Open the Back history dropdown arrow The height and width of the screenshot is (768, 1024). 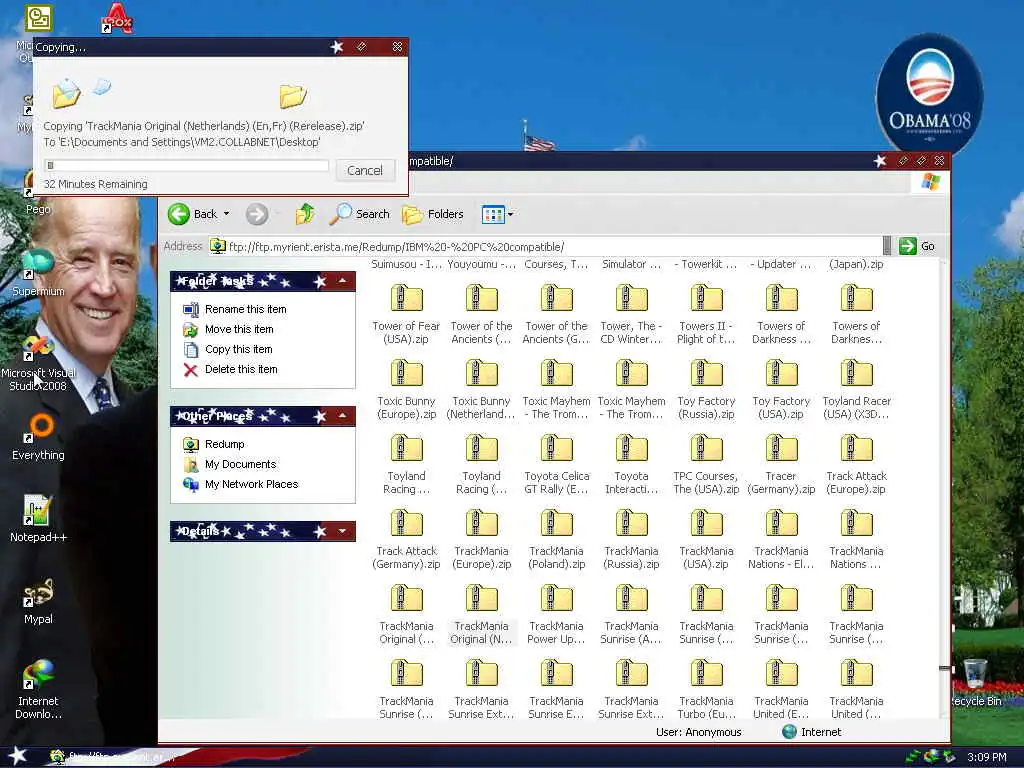click(226, 214)
